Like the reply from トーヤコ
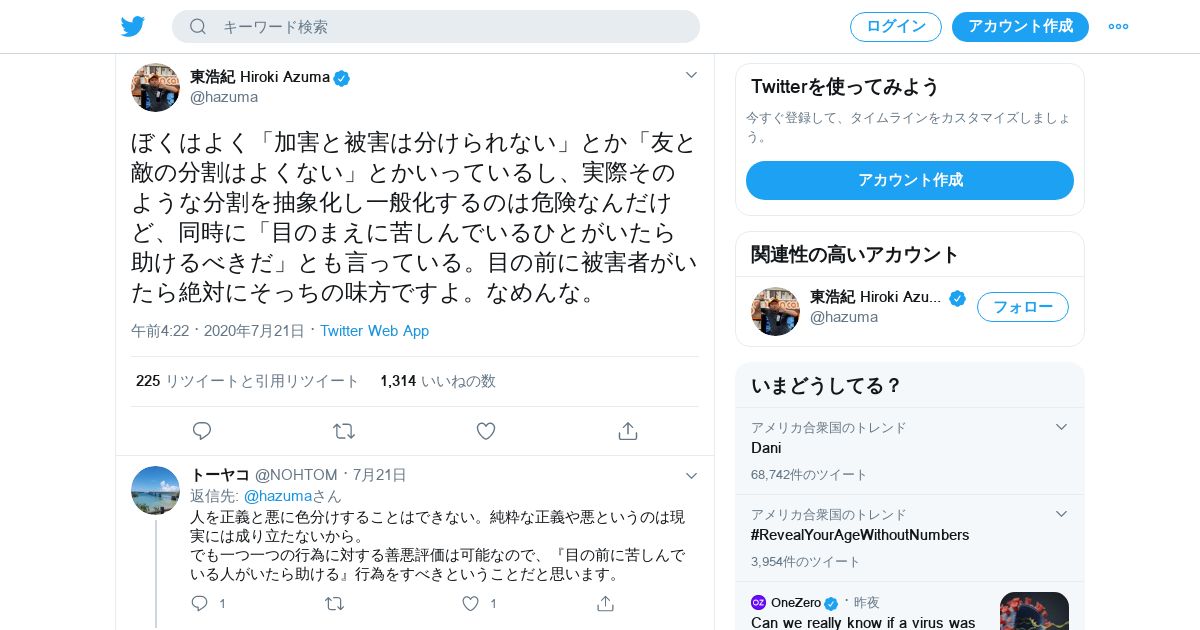This screenshot has height=630, width=1200. coord(471,604)
